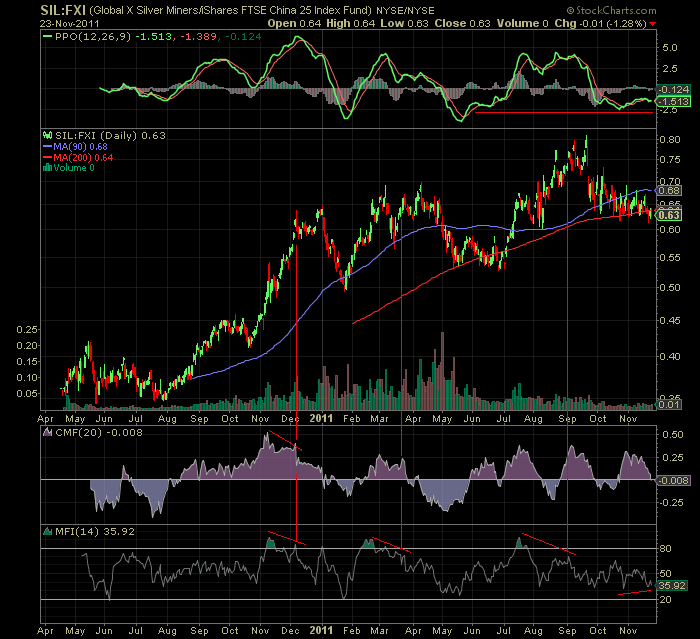The height and width of the screenshot is (639, 700).
Task: Select the High 0.64 value
Action: (350, 23)
